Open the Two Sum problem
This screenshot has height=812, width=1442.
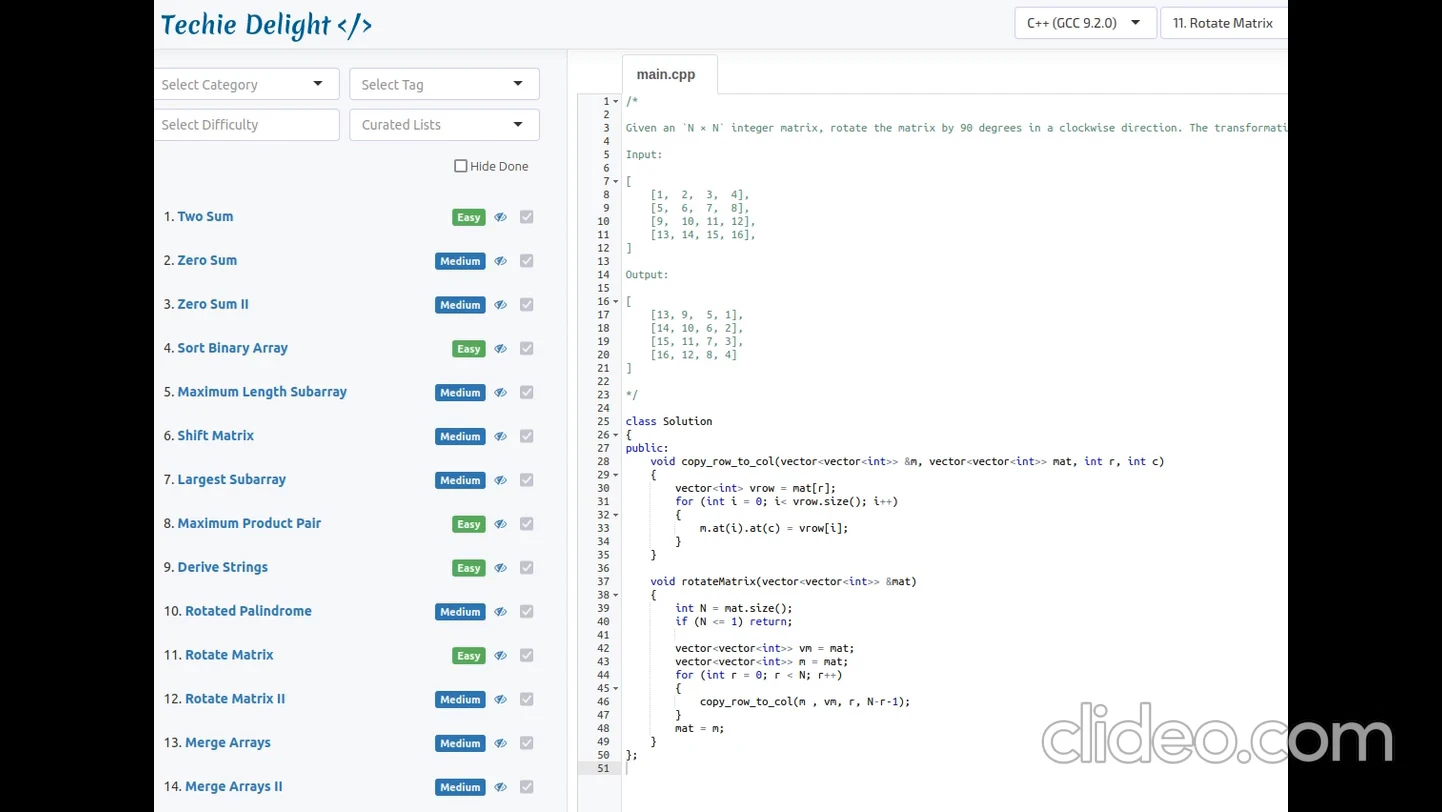point(205,216)
